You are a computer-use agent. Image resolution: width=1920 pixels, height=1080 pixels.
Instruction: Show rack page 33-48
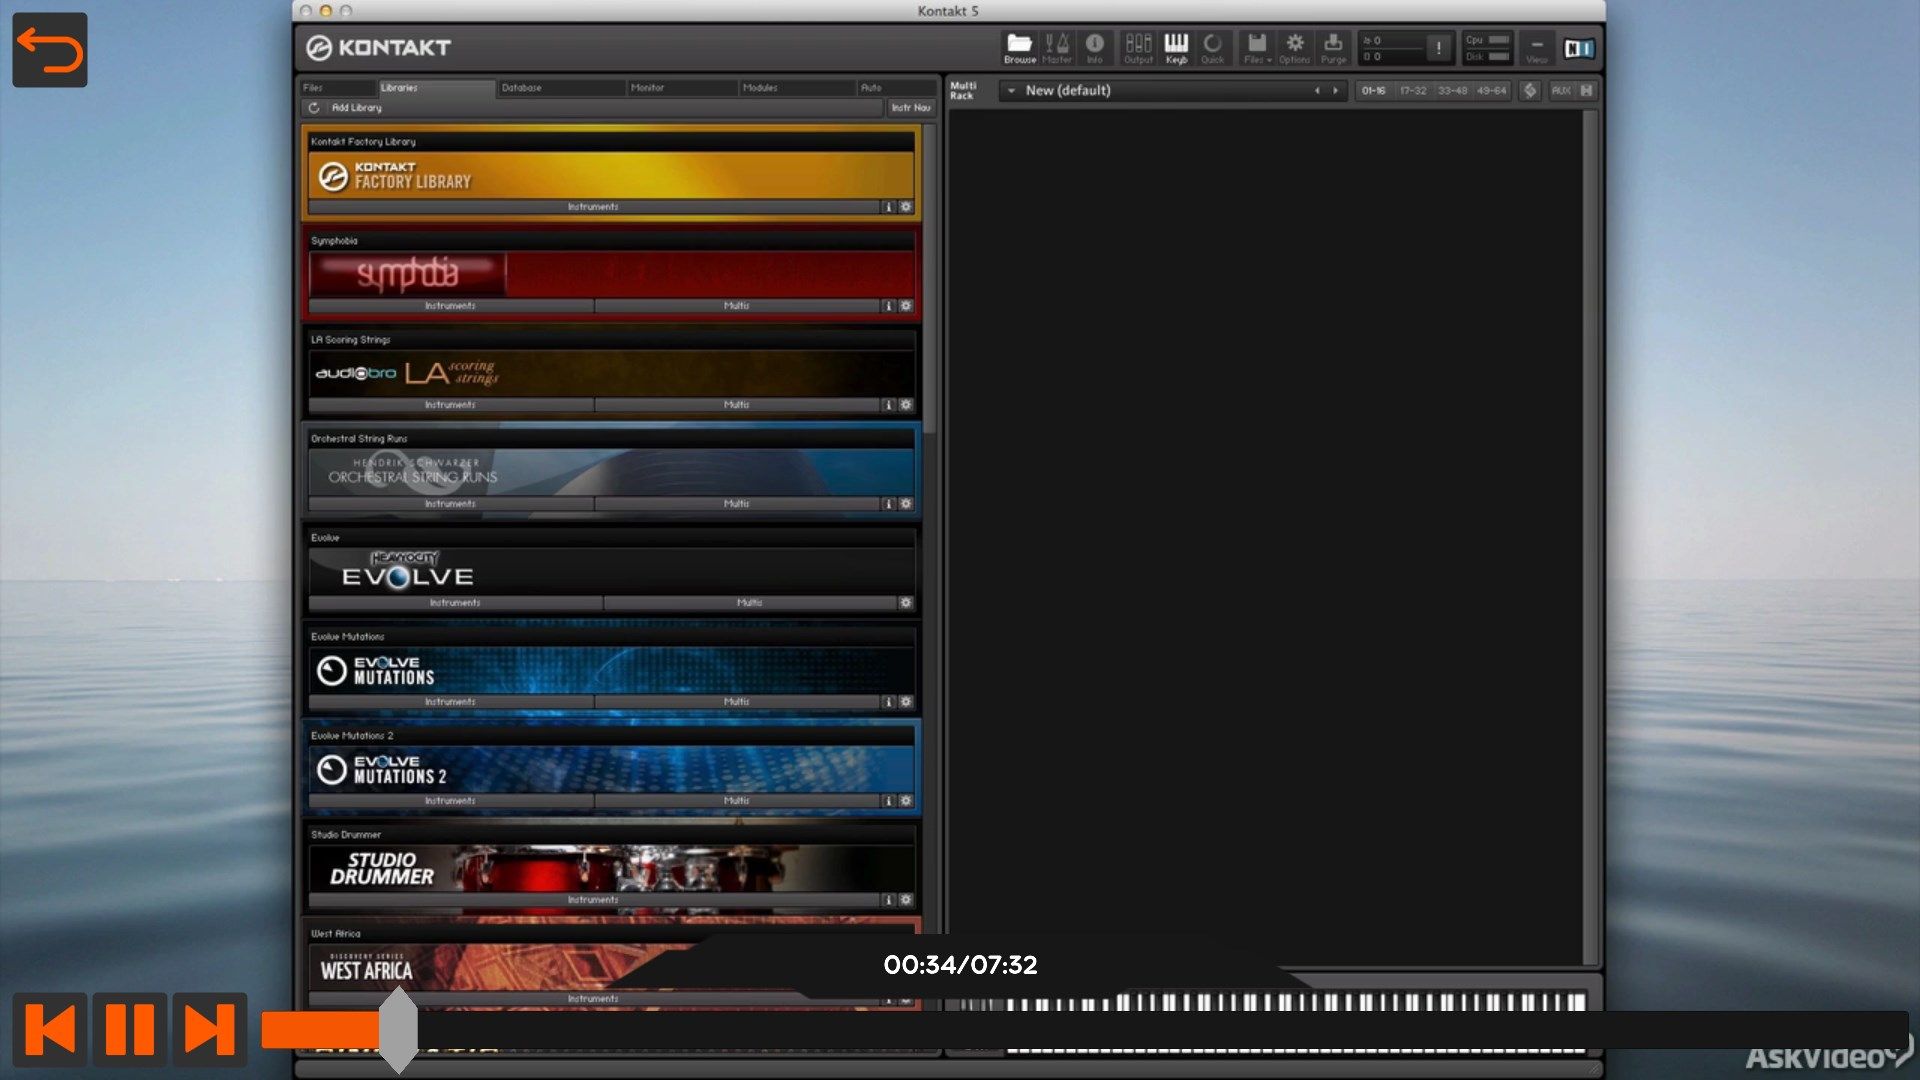1452,90
